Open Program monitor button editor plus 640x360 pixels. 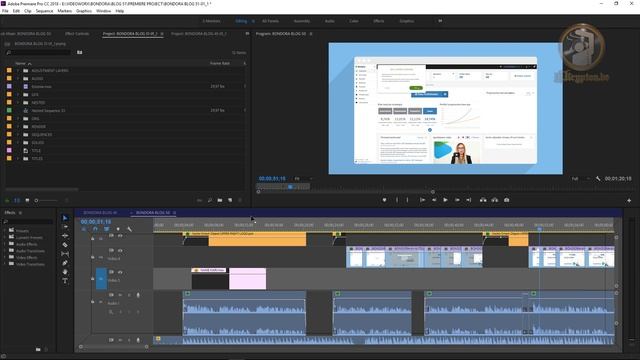[629, 200]
